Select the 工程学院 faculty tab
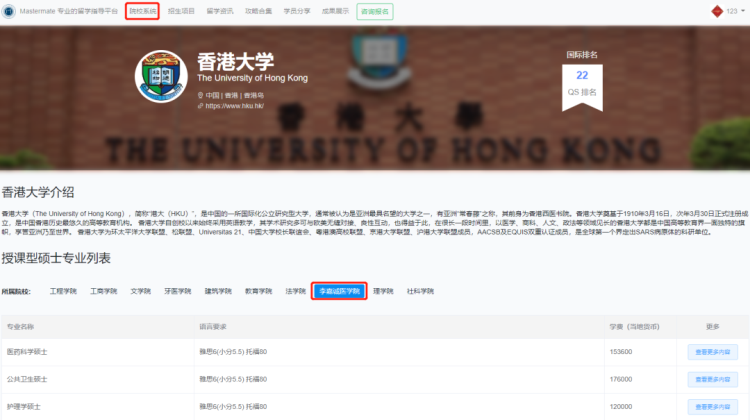Image resolution: width=750 pixels, height=420 pixels. pyautogui.click(x=62, y=291)
